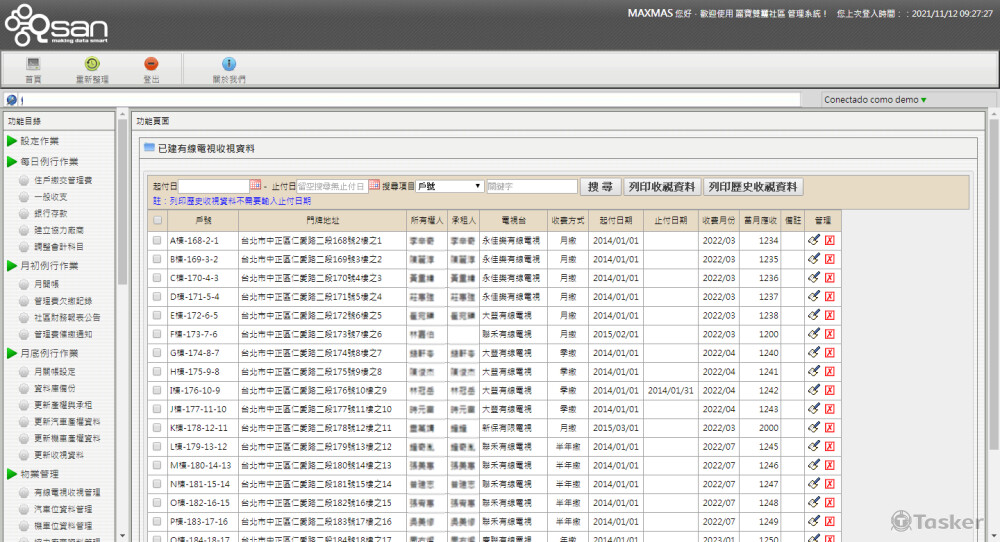The image size is (1000, 542).
Task: Click the edit icon for row A棟-168-2-1
Action: tap(814, 241)
